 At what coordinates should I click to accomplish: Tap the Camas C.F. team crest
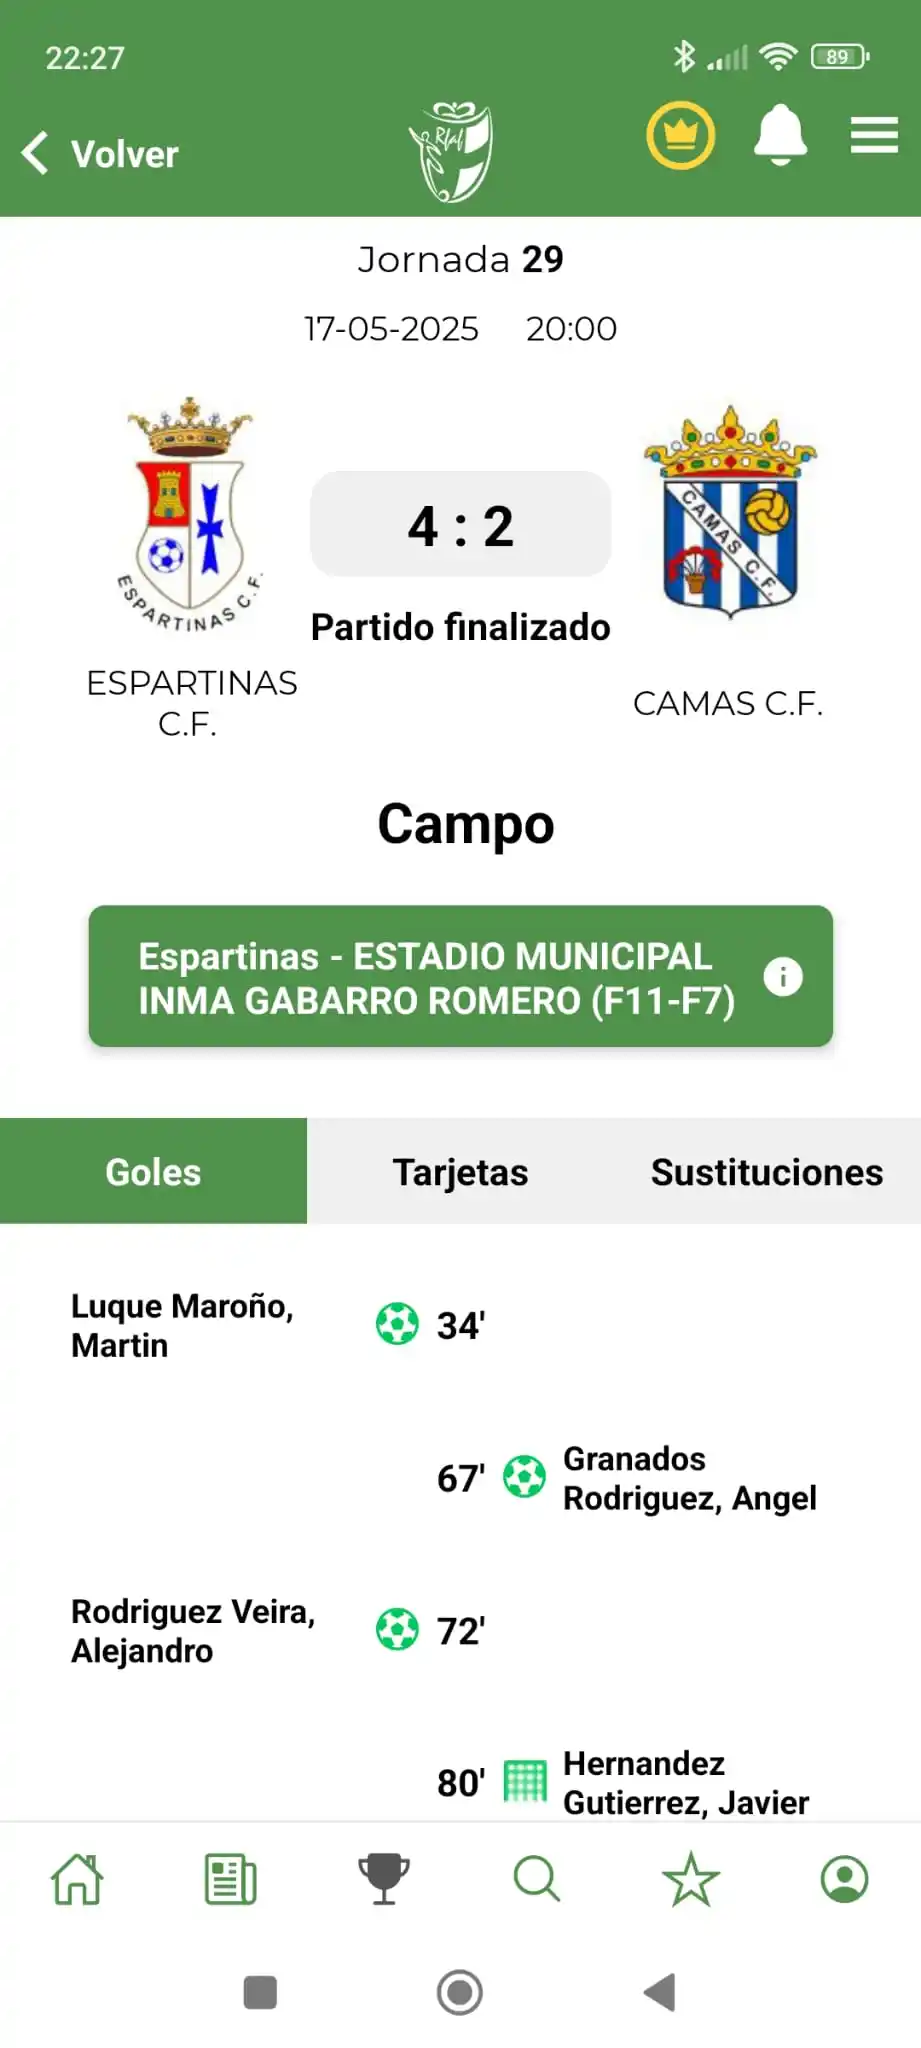click(730, 512)
